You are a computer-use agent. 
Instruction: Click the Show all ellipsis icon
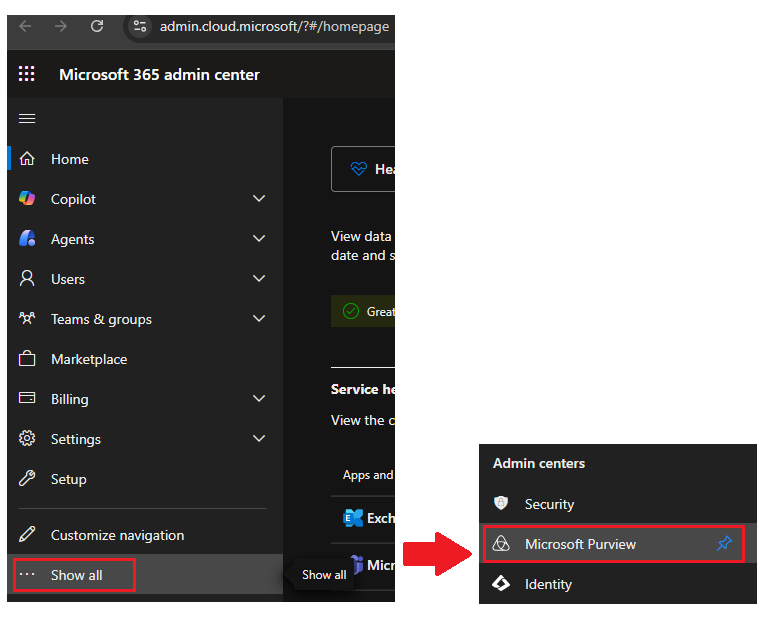(x=27, y=574)
